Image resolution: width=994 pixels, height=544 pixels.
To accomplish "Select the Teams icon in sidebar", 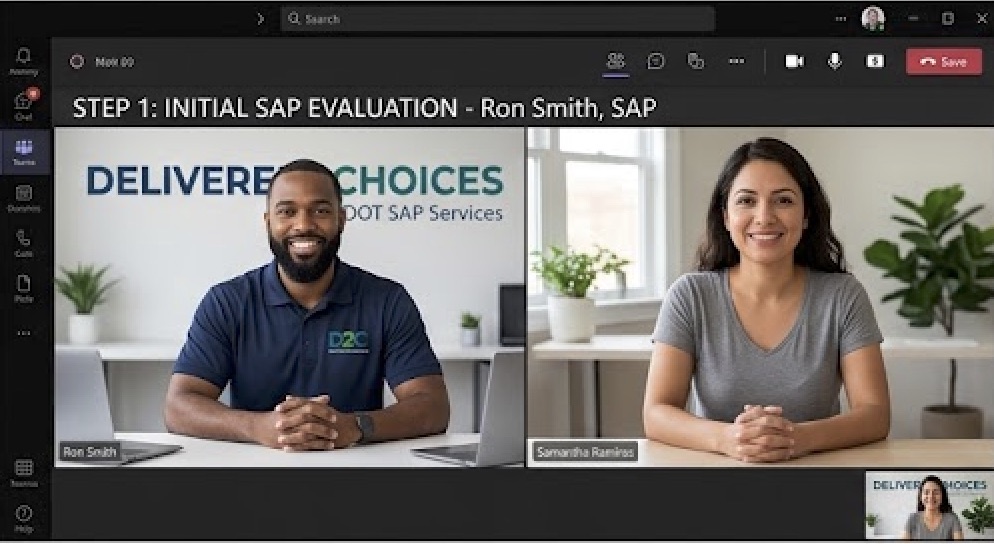I will (23, 152).
